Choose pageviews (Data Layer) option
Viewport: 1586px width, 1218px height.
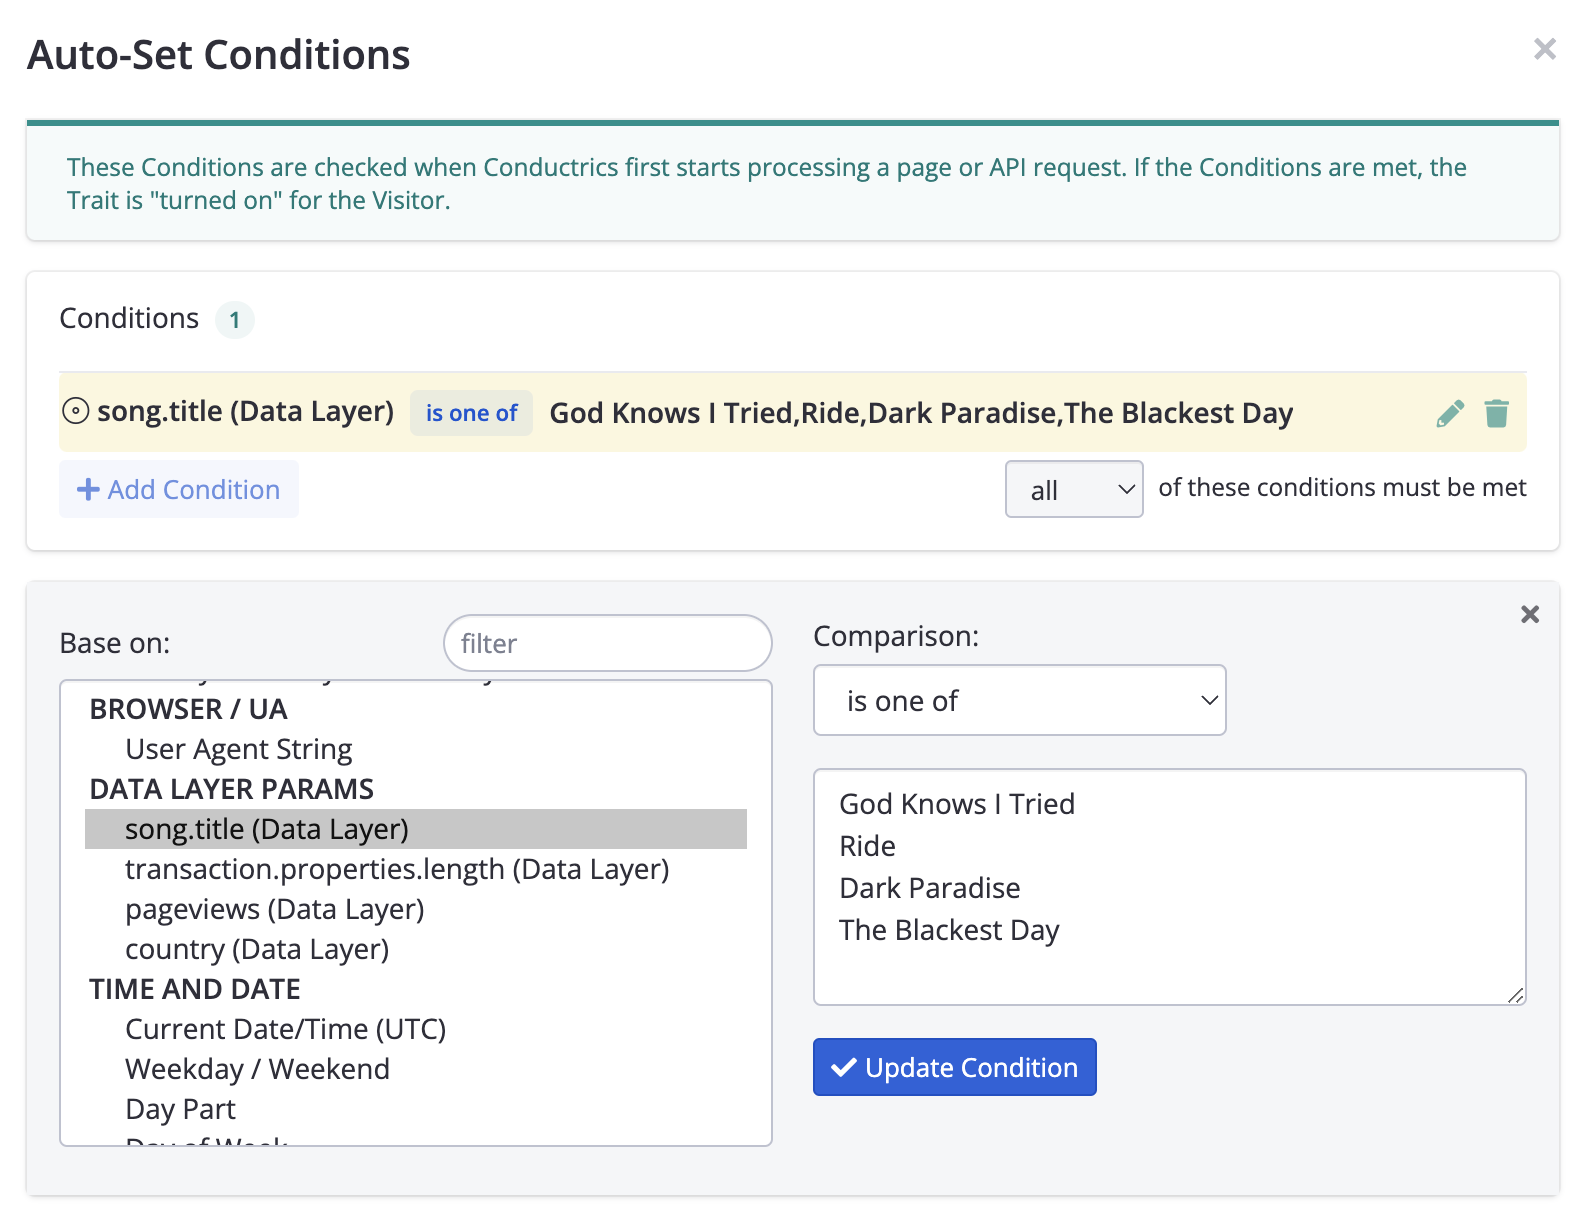[x=274, y=909]
